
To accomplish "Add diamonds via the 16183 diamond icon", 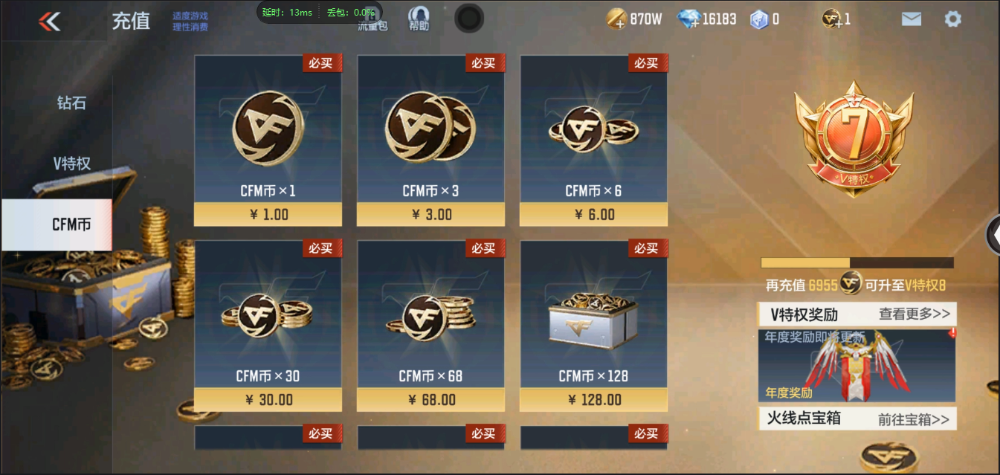I will 689,19.
